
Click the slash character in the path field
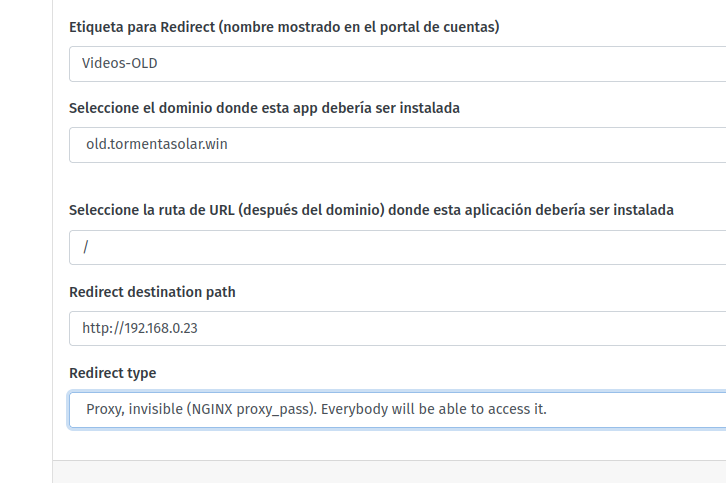tap(86, 247)
